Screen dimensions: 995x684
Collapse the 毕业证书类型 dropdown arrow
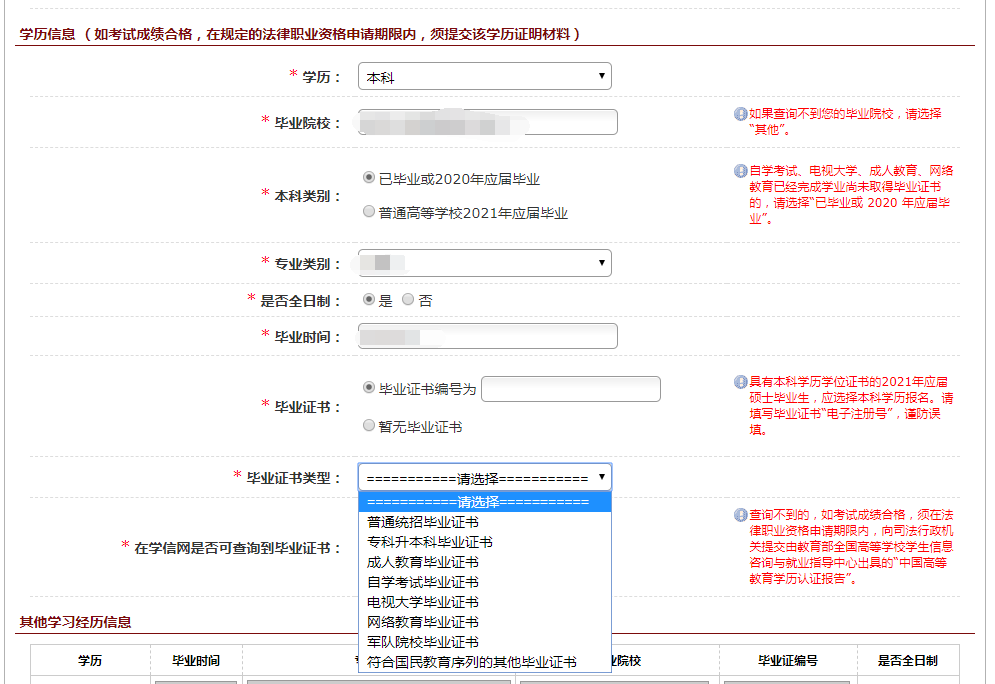(602, 477)
